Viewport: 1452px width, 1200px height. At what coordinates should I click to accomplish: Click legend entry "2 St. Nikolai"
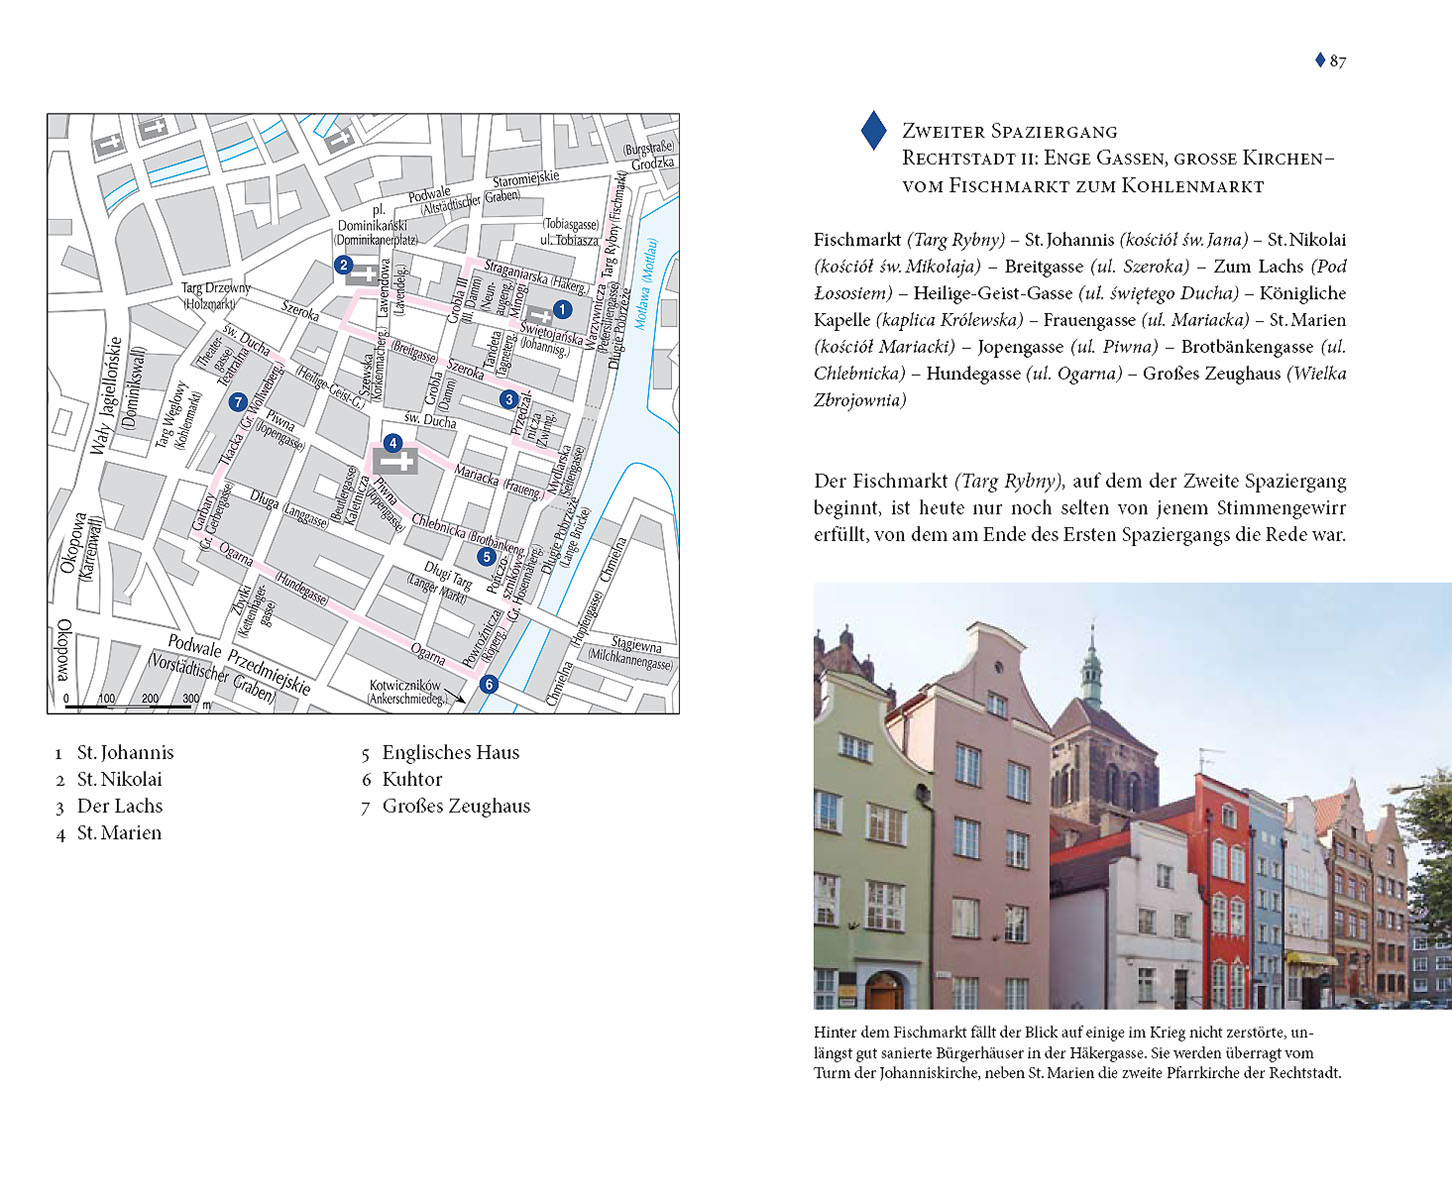coord(109,779)
